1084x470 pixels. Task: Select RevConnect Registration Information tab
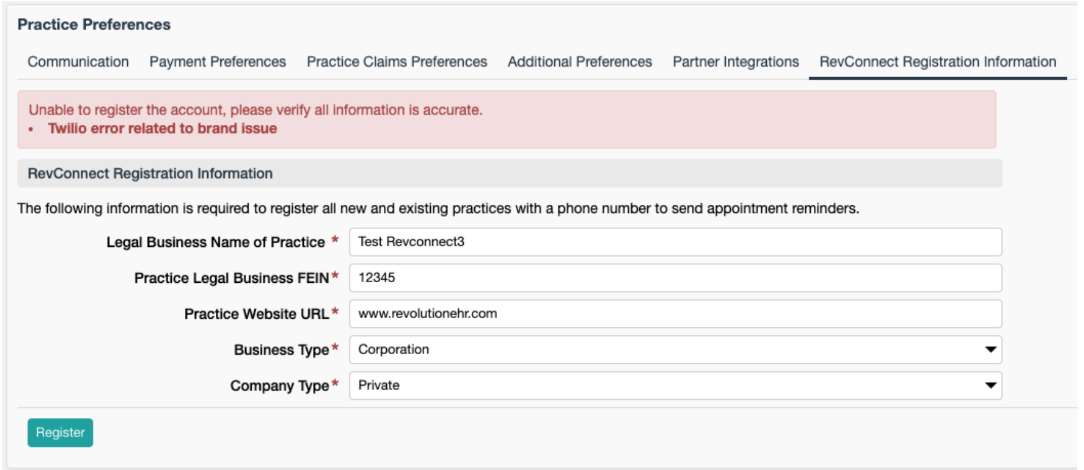pyautogui.click(x=937, y=62)
